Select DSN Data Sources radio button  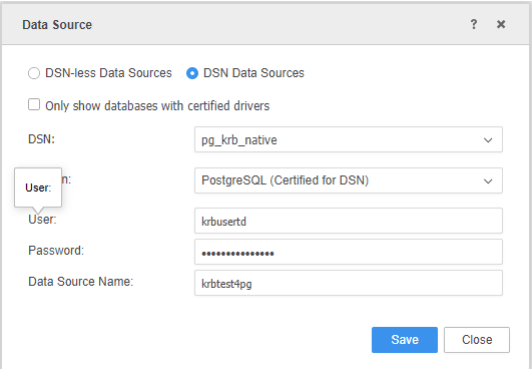[x=192, y=73]
